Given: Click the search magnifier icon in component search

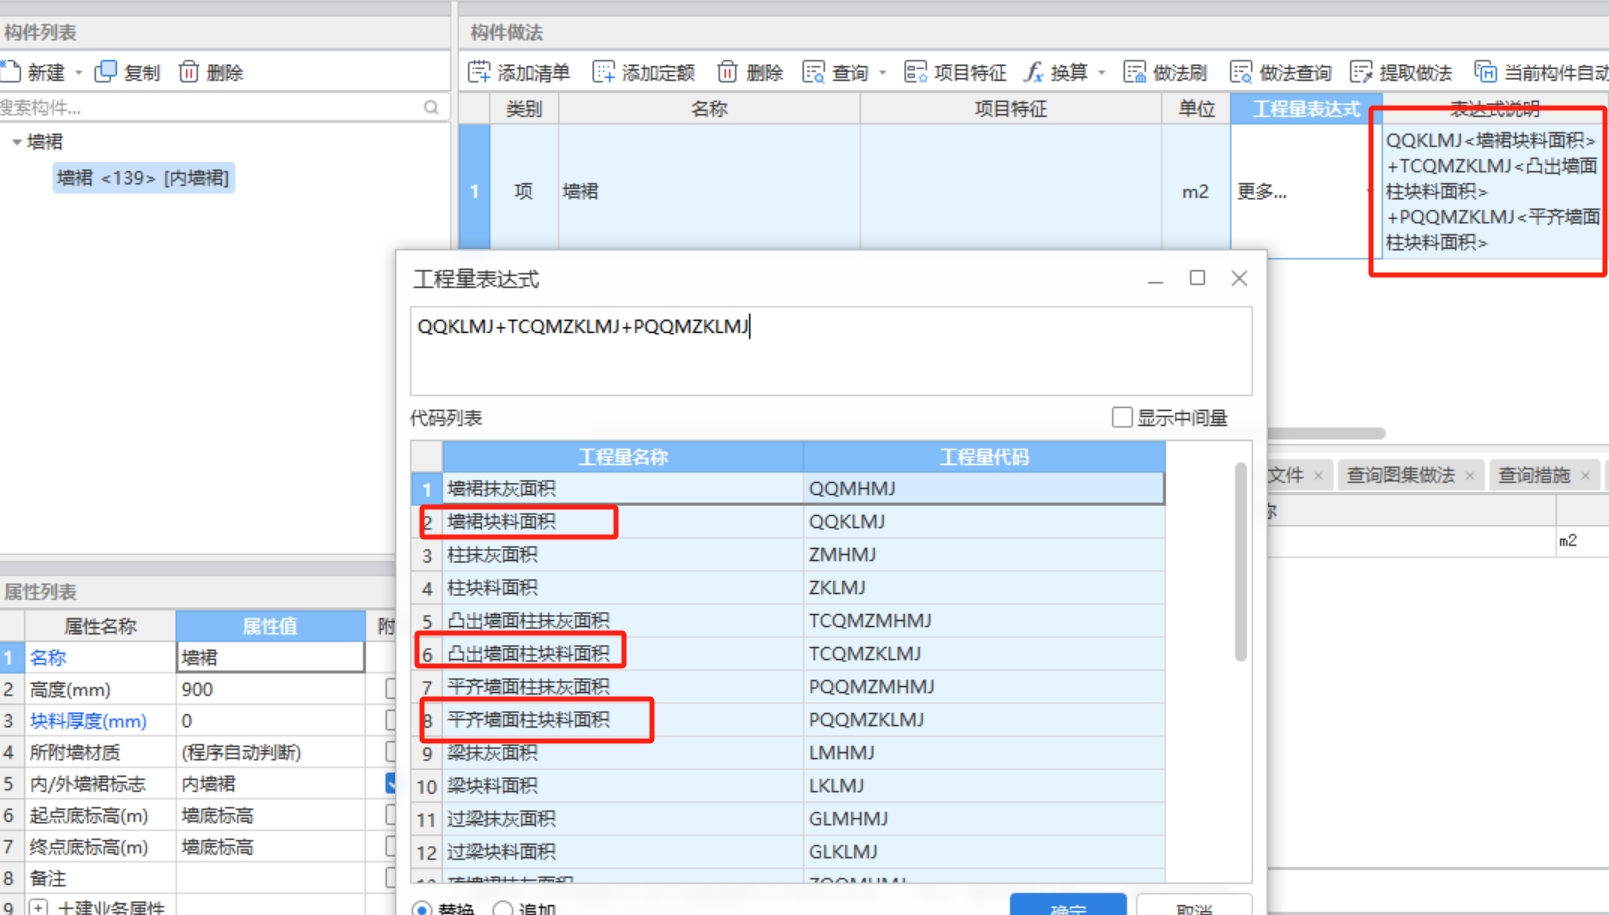Looking at the screenshot, I should pyautogui.click(x=431, y=107).
